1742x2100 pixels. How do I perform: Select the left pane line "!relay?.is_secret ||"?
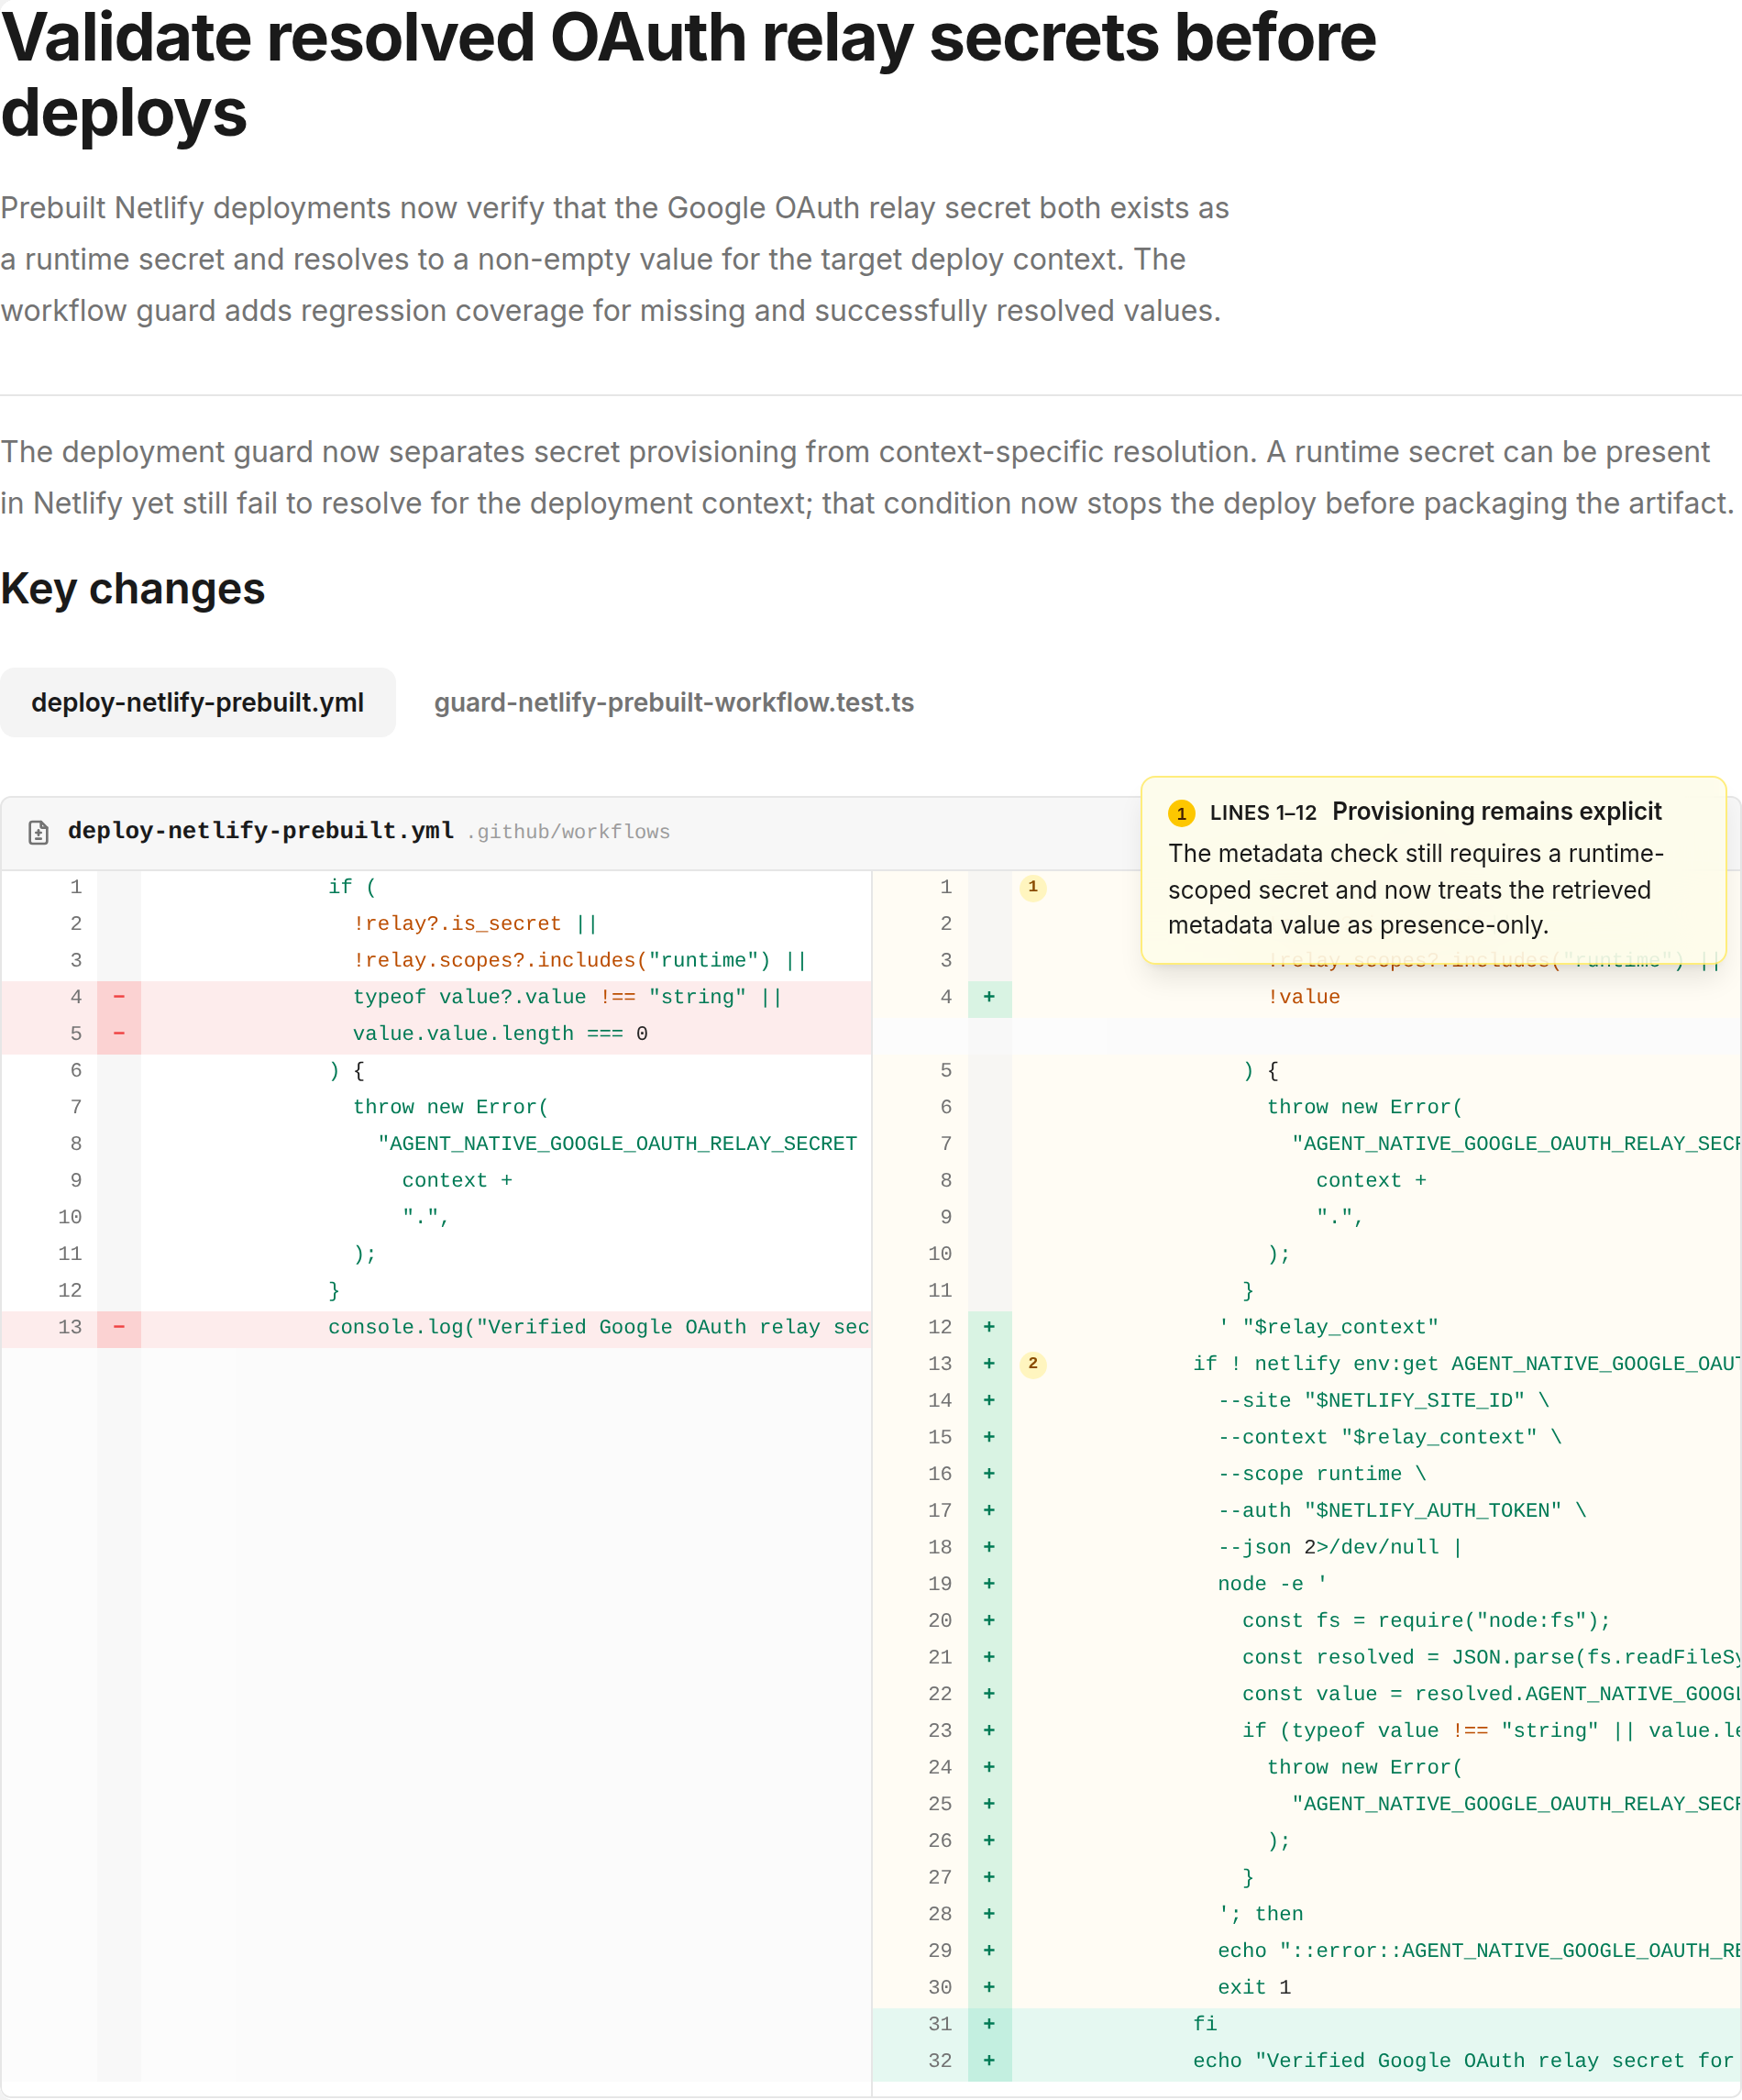(436, 924)
